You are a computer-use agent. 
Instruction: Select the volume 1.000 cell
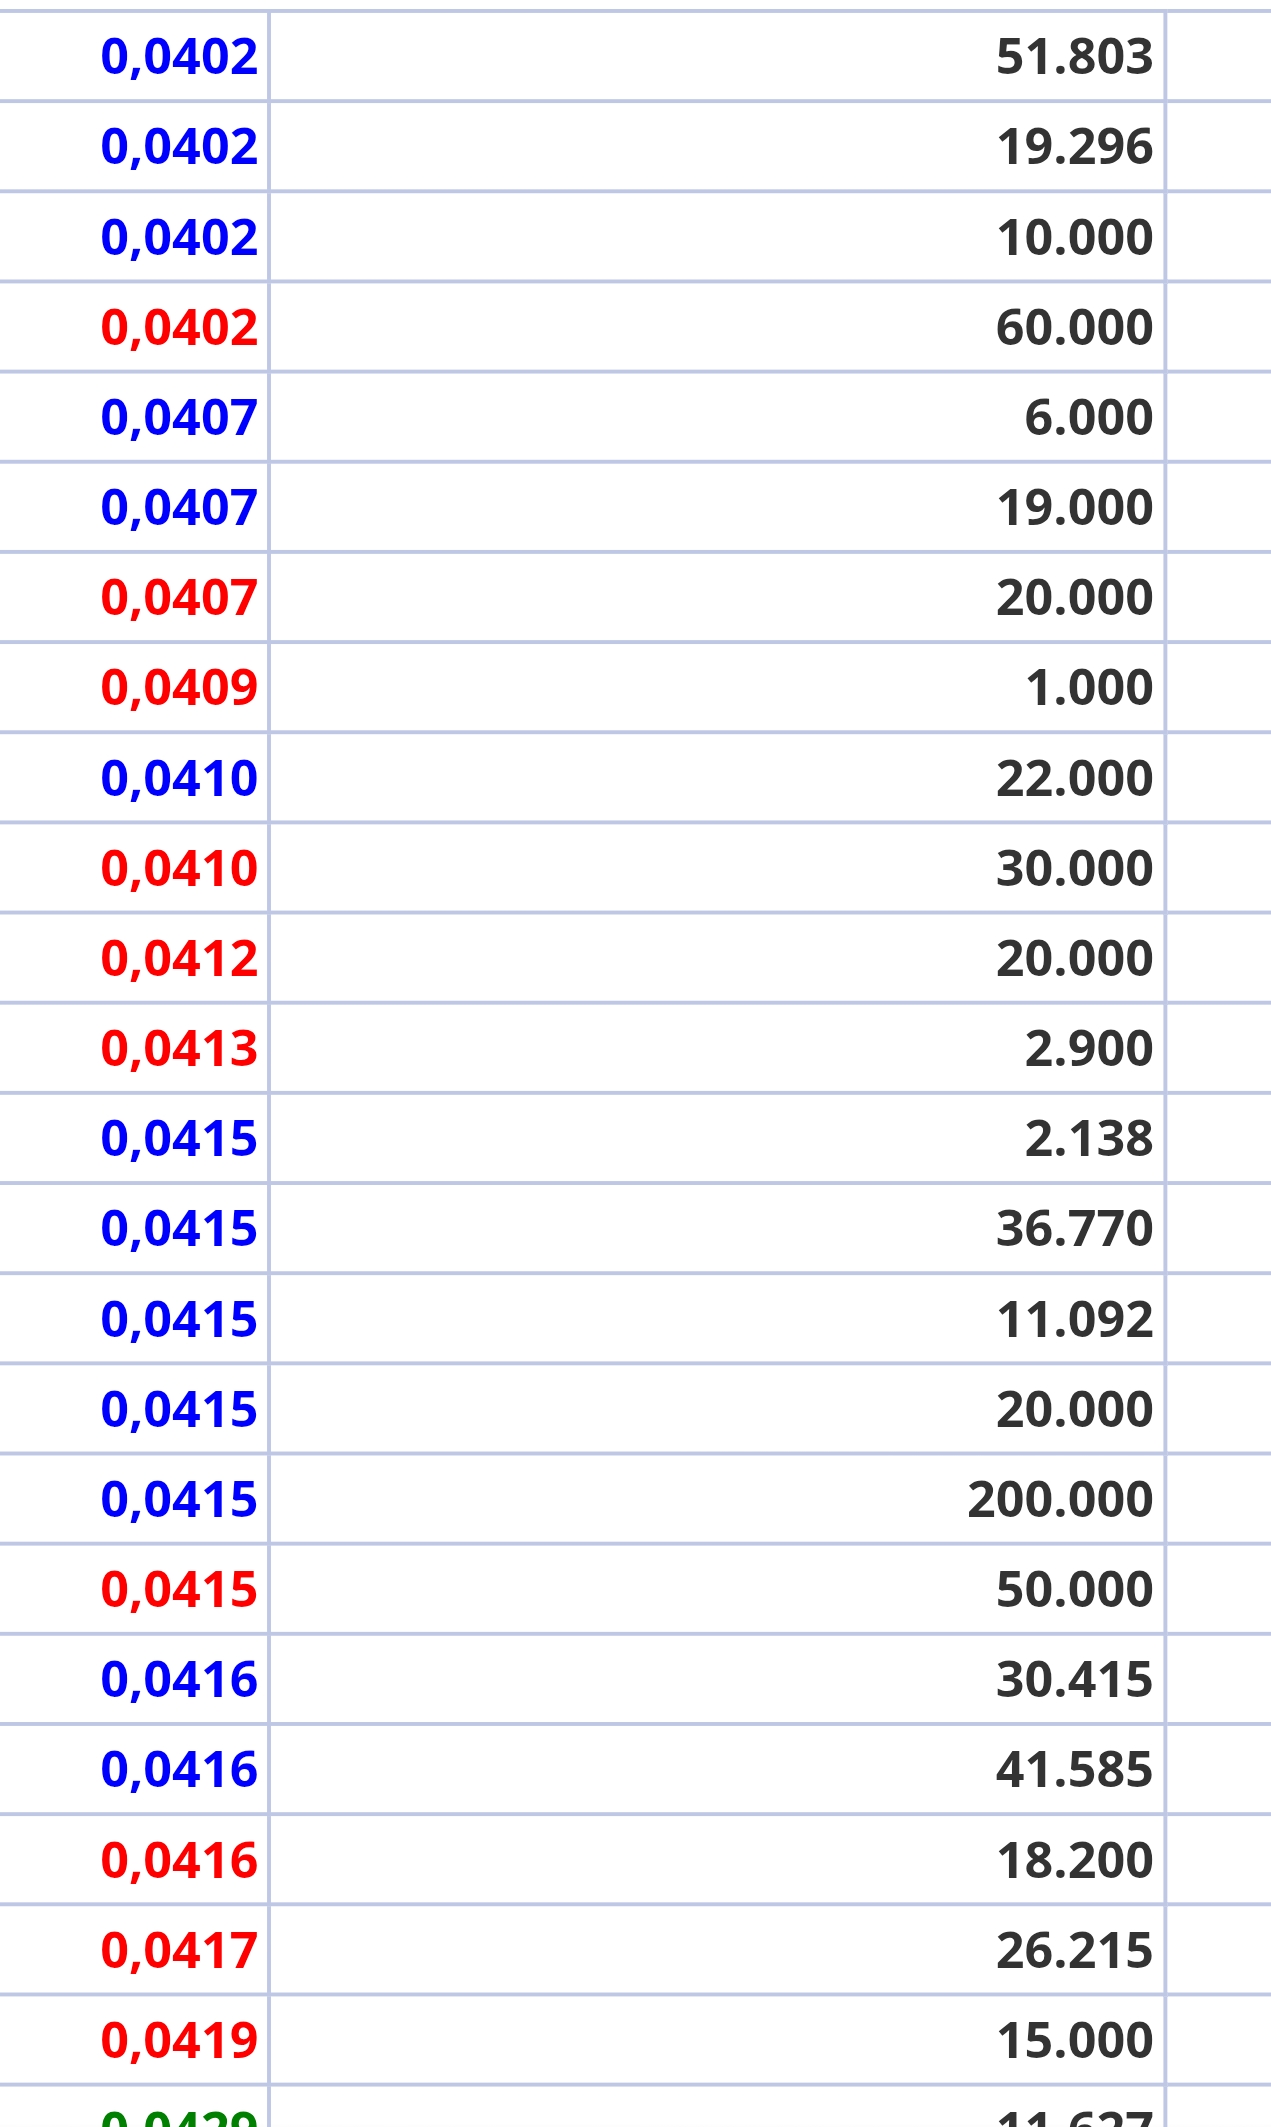[1089, 688]
